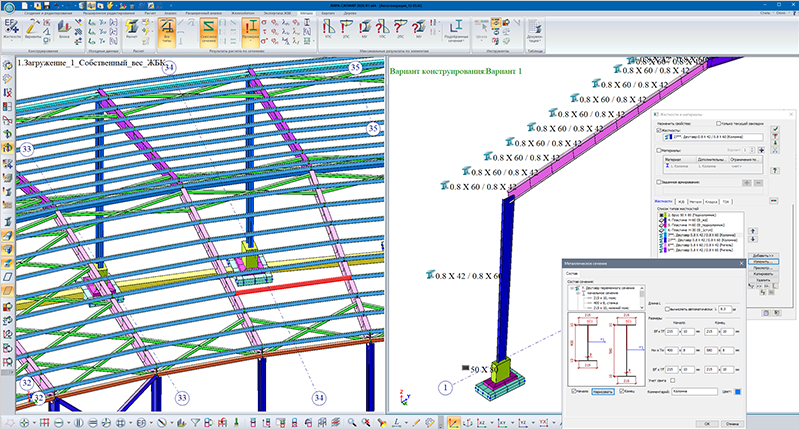
Task: Tick the Учет сдвига checkbox
Action: 672,381
